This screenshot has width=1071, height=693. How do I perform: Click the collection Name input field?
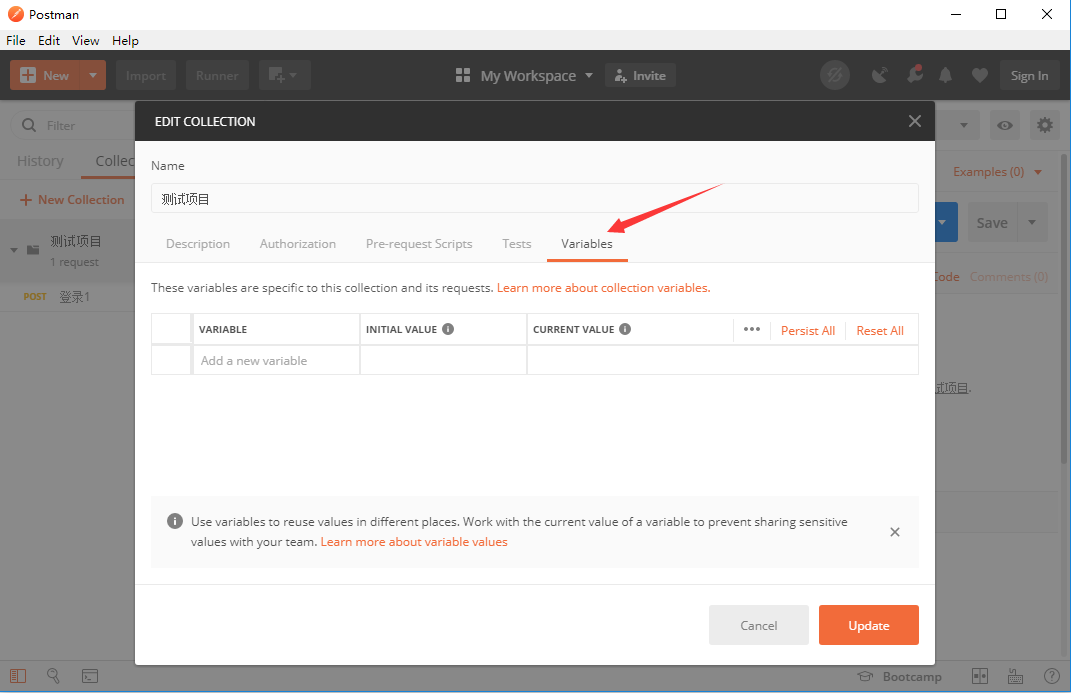point(535,199)
